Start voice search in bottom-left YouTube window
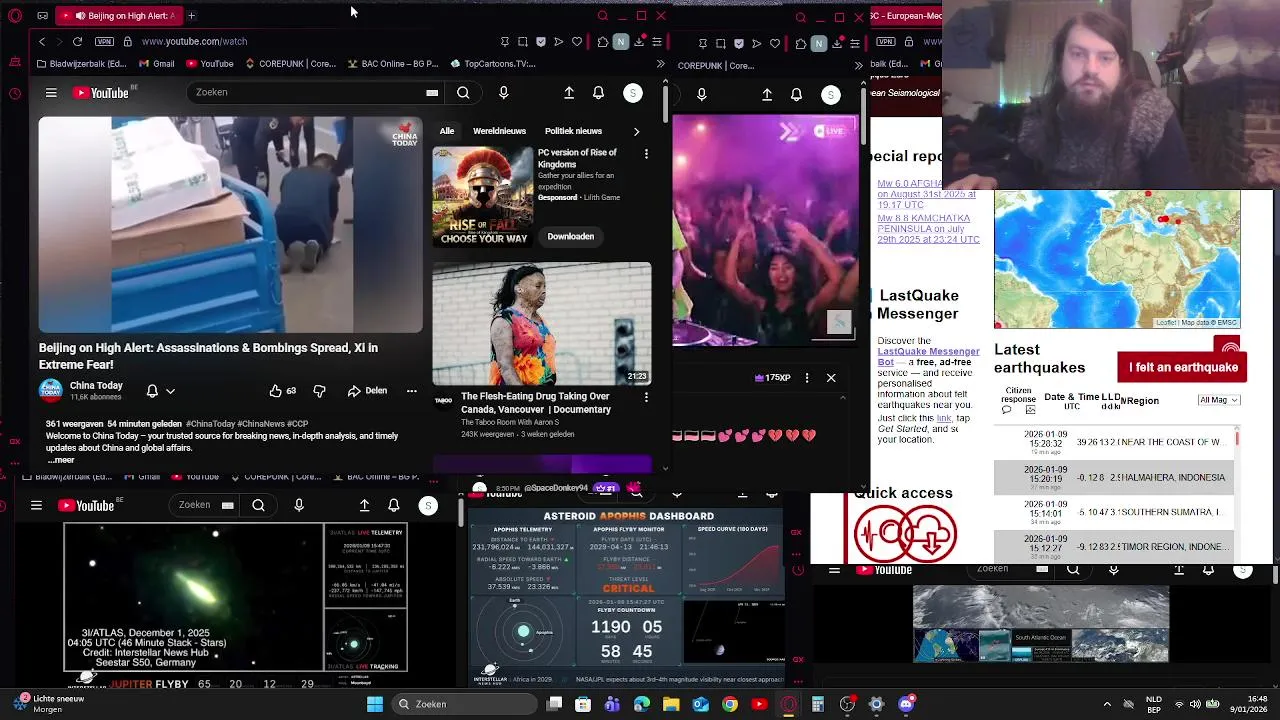 298,505
